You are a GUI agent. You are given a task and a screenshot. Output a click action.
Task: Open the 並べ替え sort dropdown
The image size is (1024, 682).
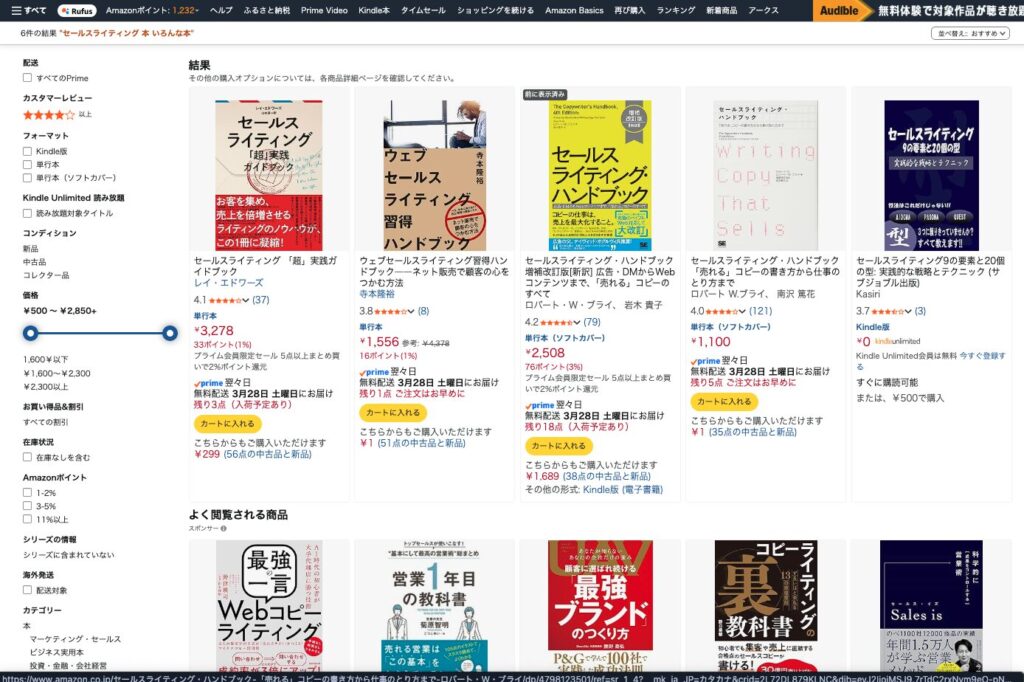[970, 33]
